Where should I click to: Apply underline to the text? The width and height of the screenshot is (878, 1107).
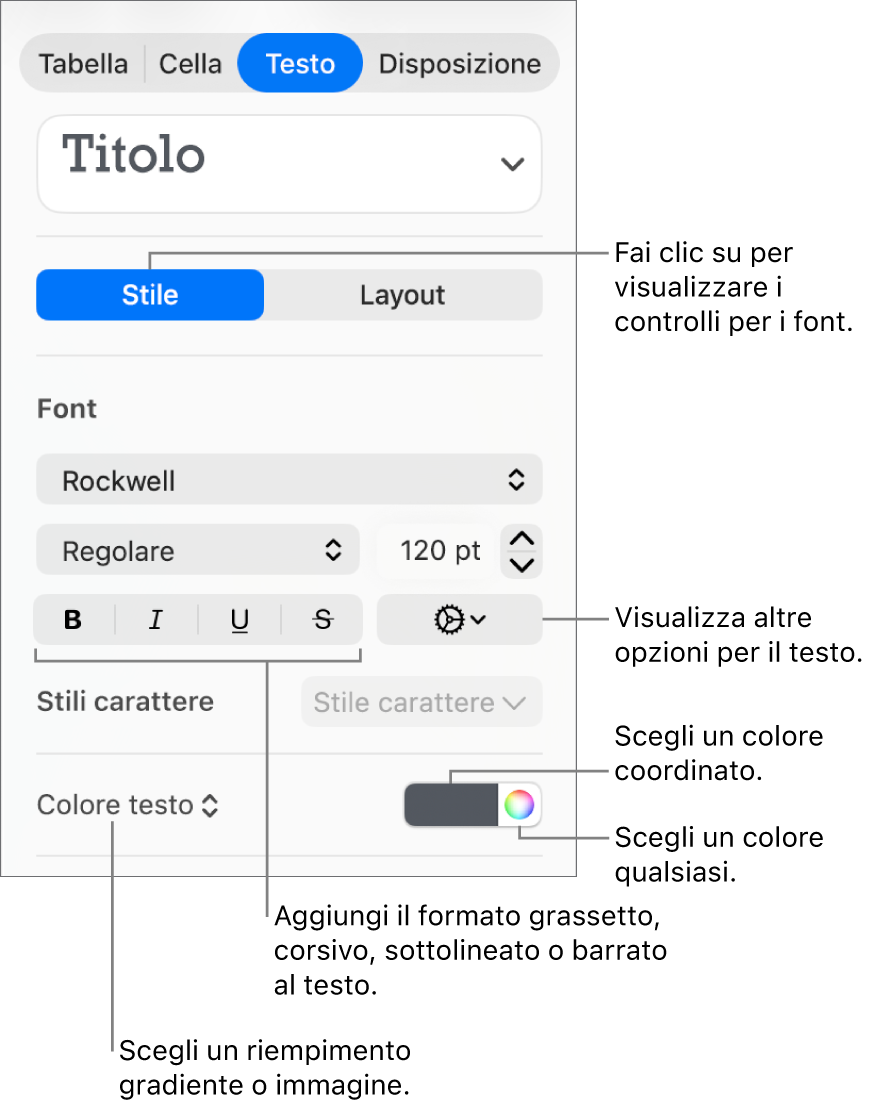(240, 620)
